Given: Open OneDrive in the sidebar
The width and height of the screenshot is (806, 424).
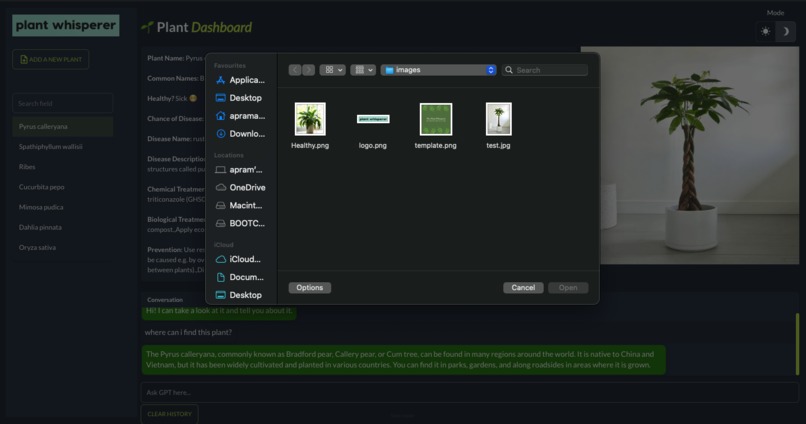Looking at the screenshot, I should [x=241, y=188].
